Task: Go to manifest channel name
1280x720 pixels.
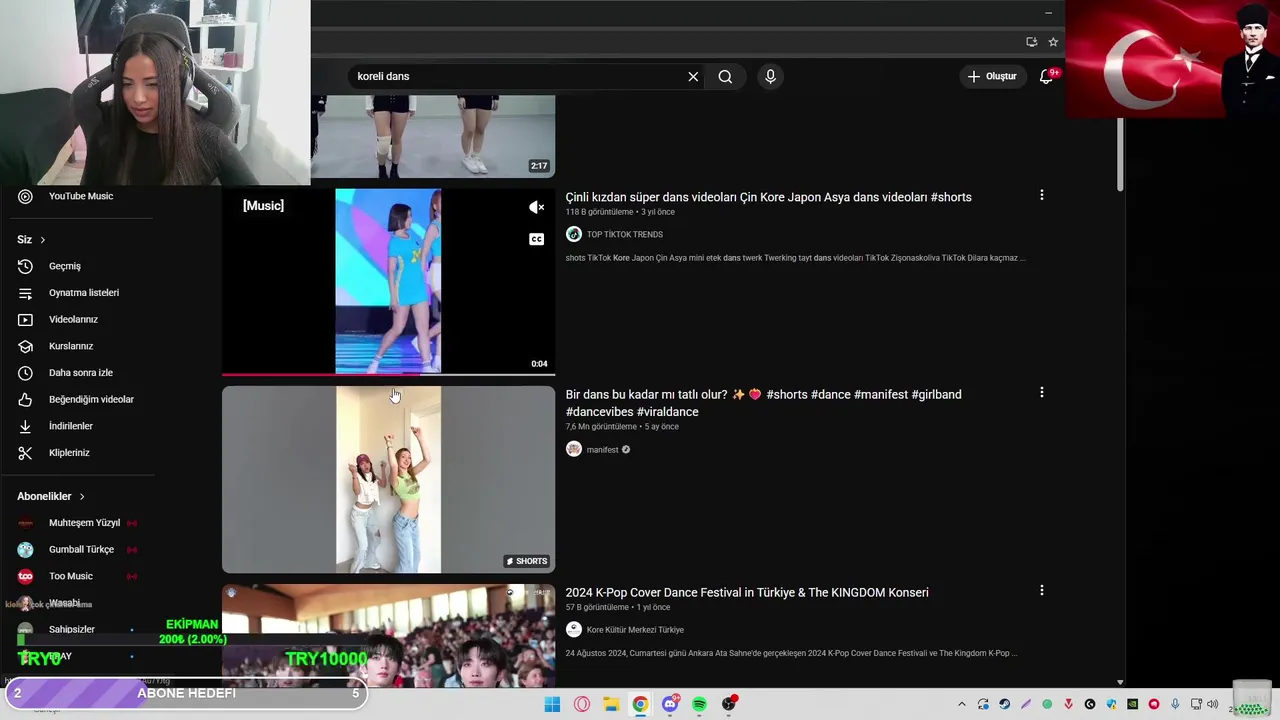Action: coord(602,449)
